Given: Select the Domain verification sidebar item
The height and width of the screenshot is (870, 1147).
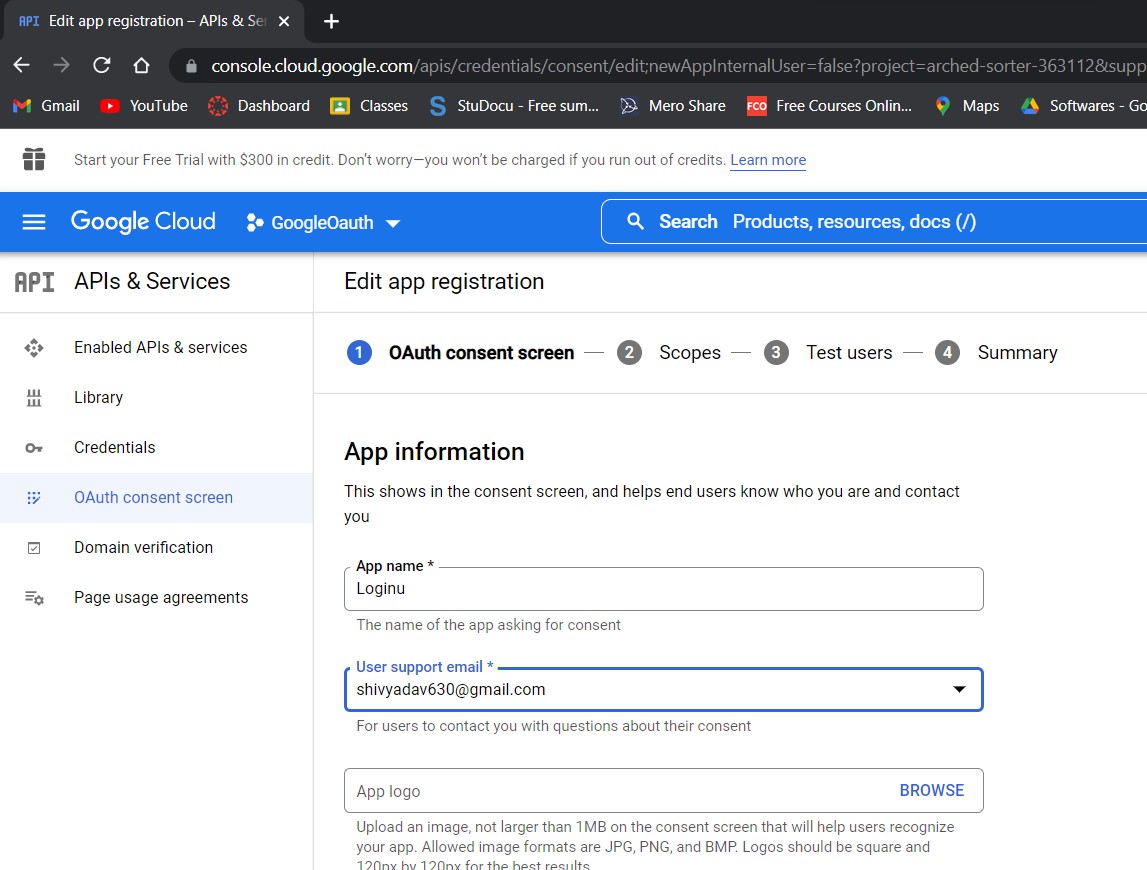Looking at the screenshot, I should point(142,547).
